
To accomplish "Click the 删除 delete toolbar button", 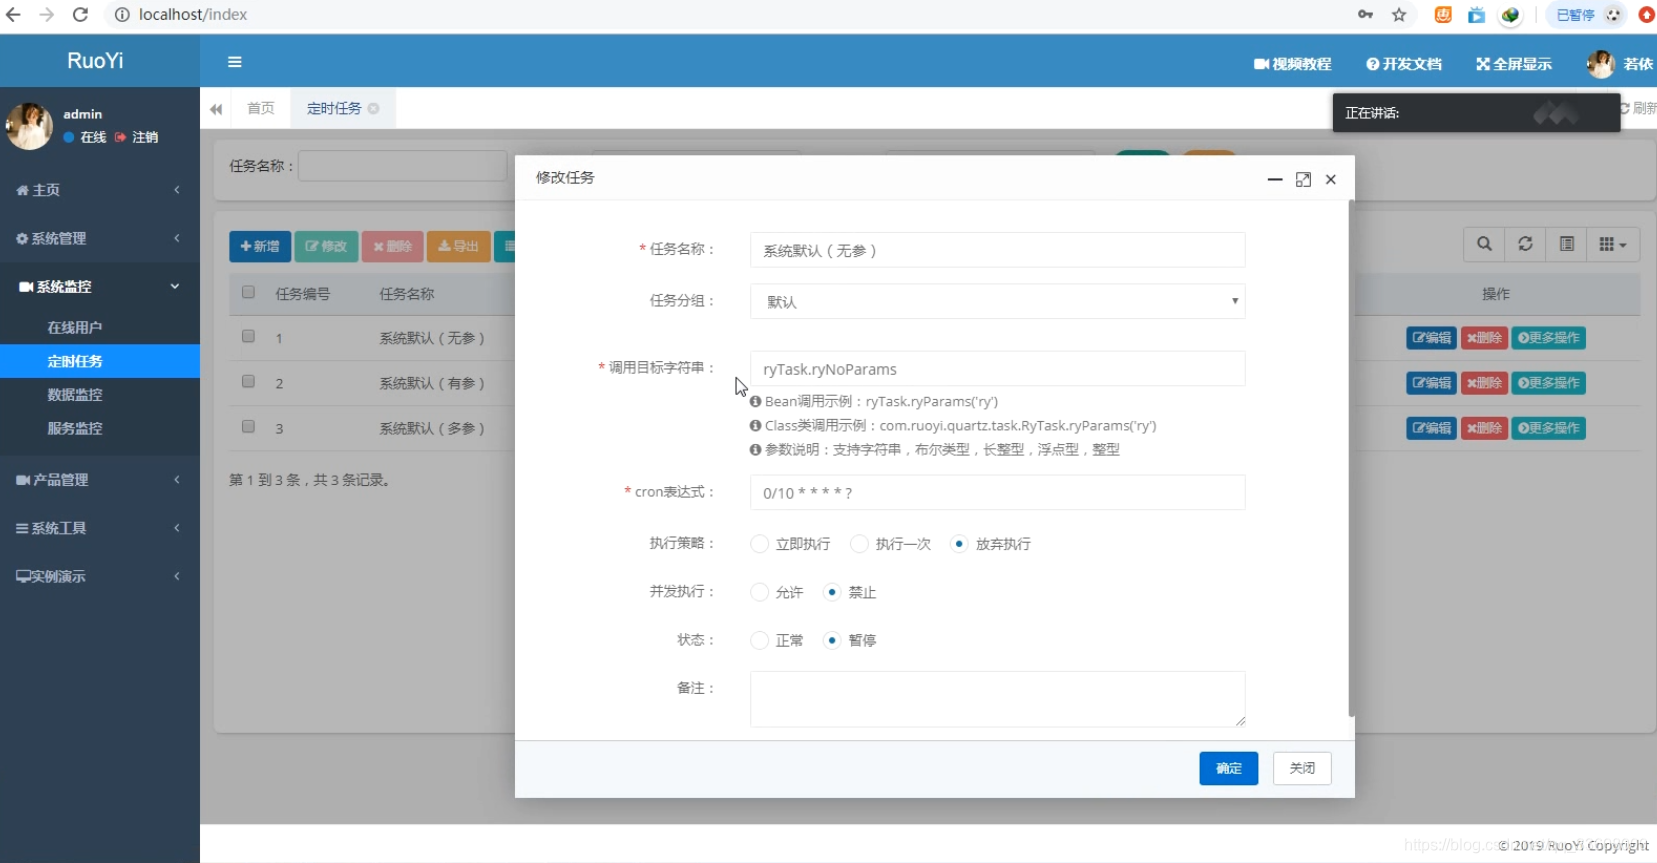I will 392,246.
